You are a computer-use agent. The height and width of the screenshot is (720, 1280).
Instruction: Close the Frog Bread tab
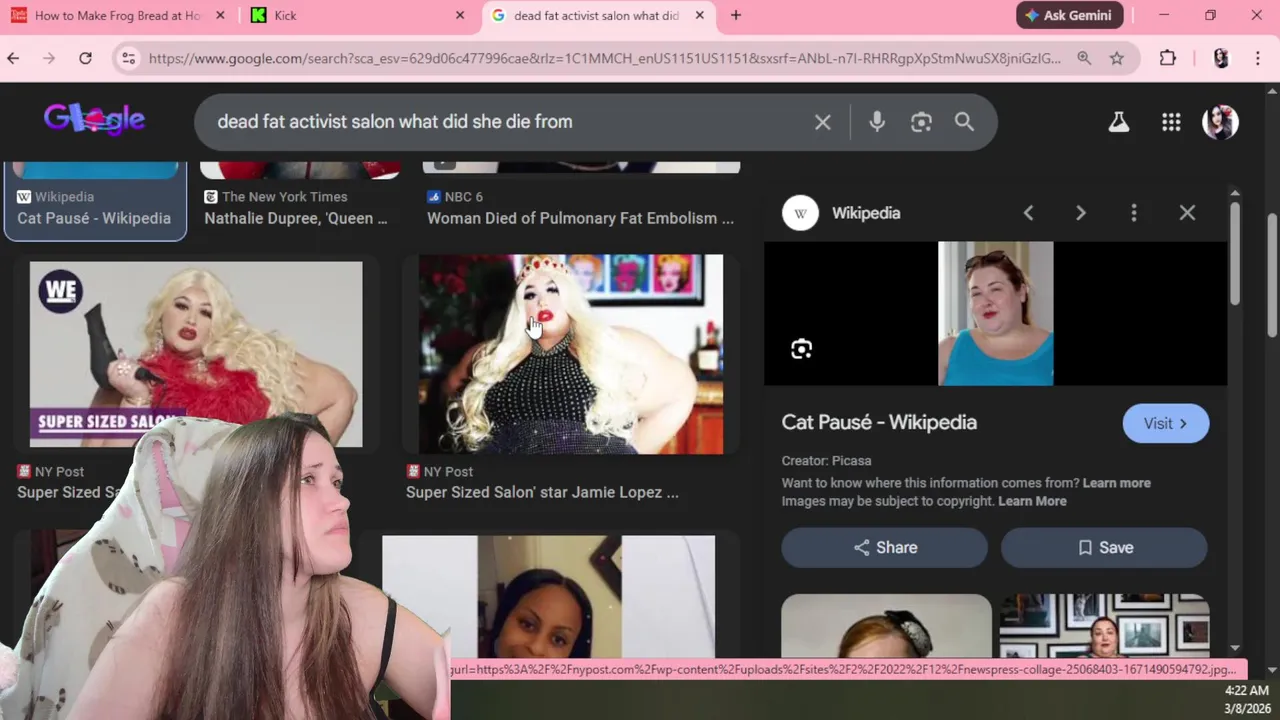click(220, 15)
